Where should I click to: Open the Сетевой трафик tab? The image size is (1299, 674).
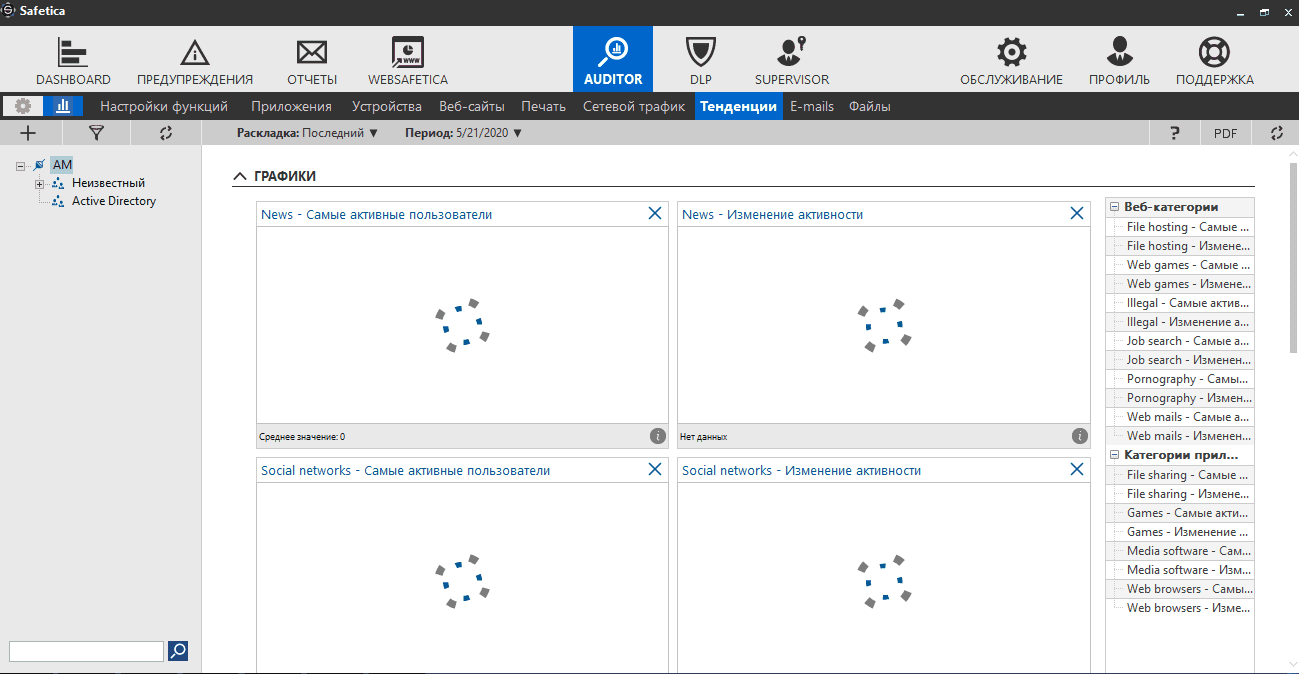[x=634, y=106]
